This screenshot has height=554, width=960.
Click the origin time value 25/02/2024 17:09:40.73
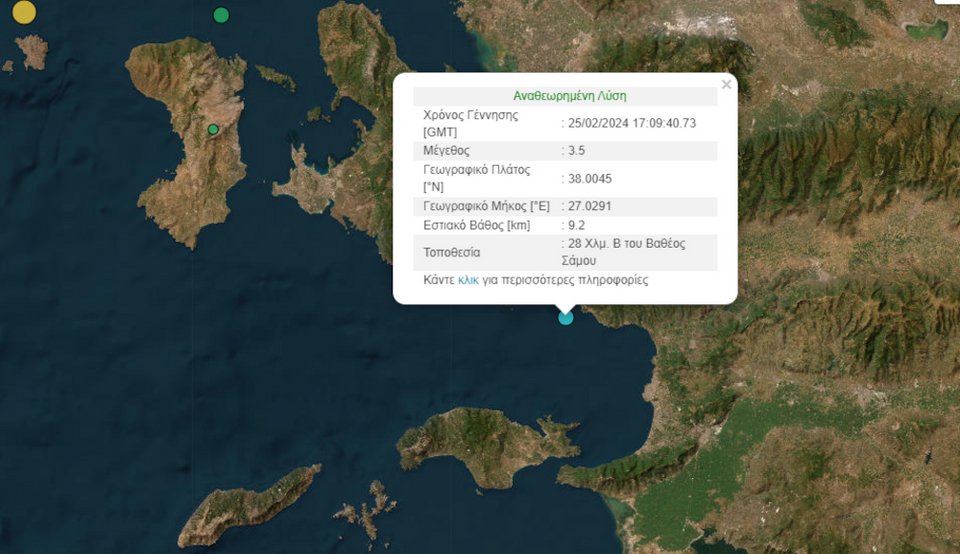[632, 123]
